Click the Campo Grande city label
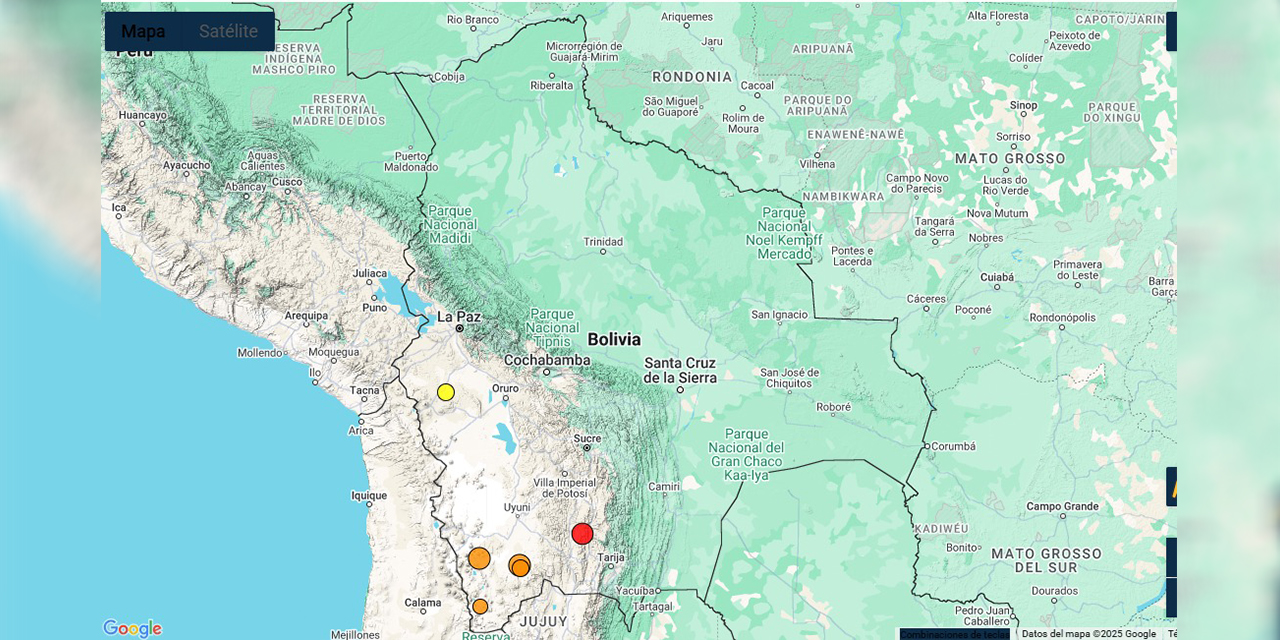The width and height of the screenshot is (1280, 640). (x=1062, y=507)
